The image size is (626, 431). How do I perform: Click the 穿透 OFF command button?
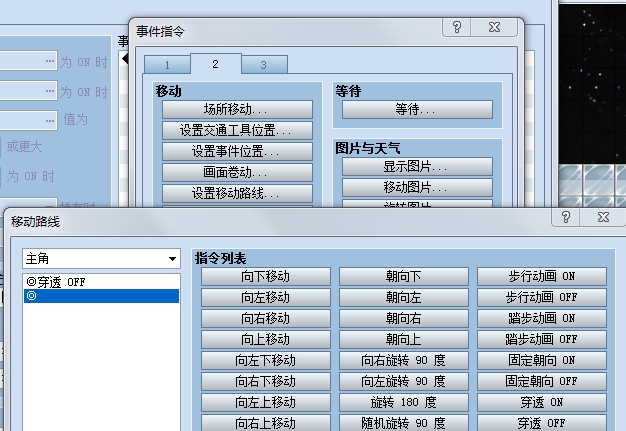[x=542, y=423]
